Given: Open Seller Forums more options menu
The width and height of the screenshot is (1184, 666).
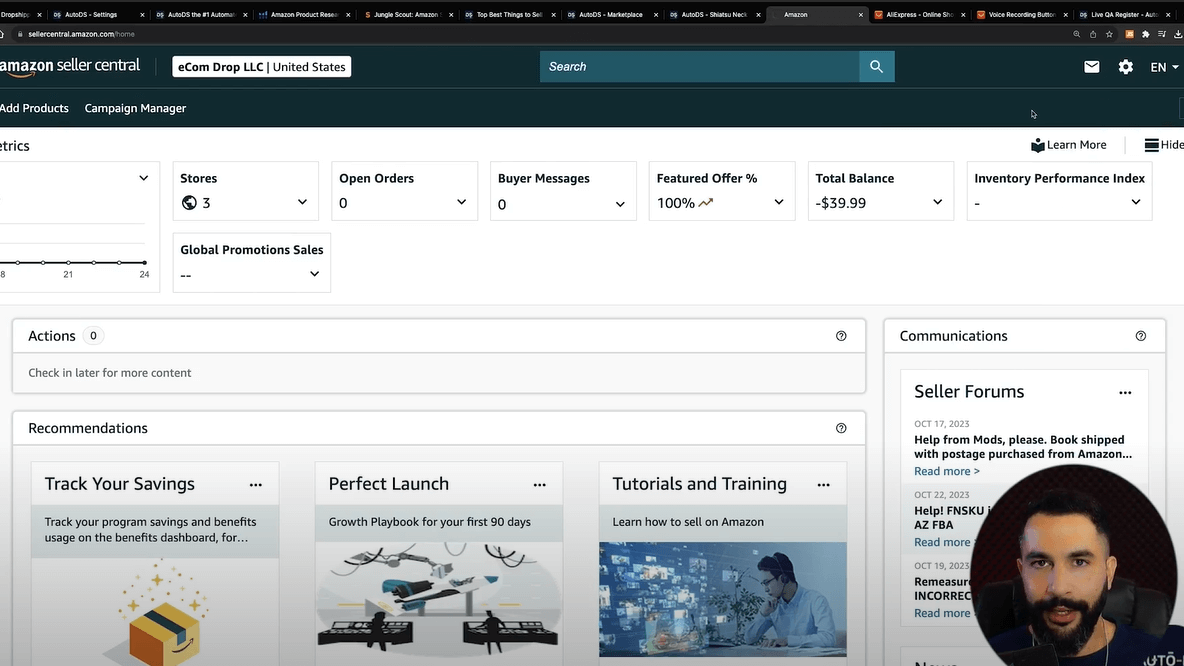Looking at the screenshot, I should (1125, 393).
